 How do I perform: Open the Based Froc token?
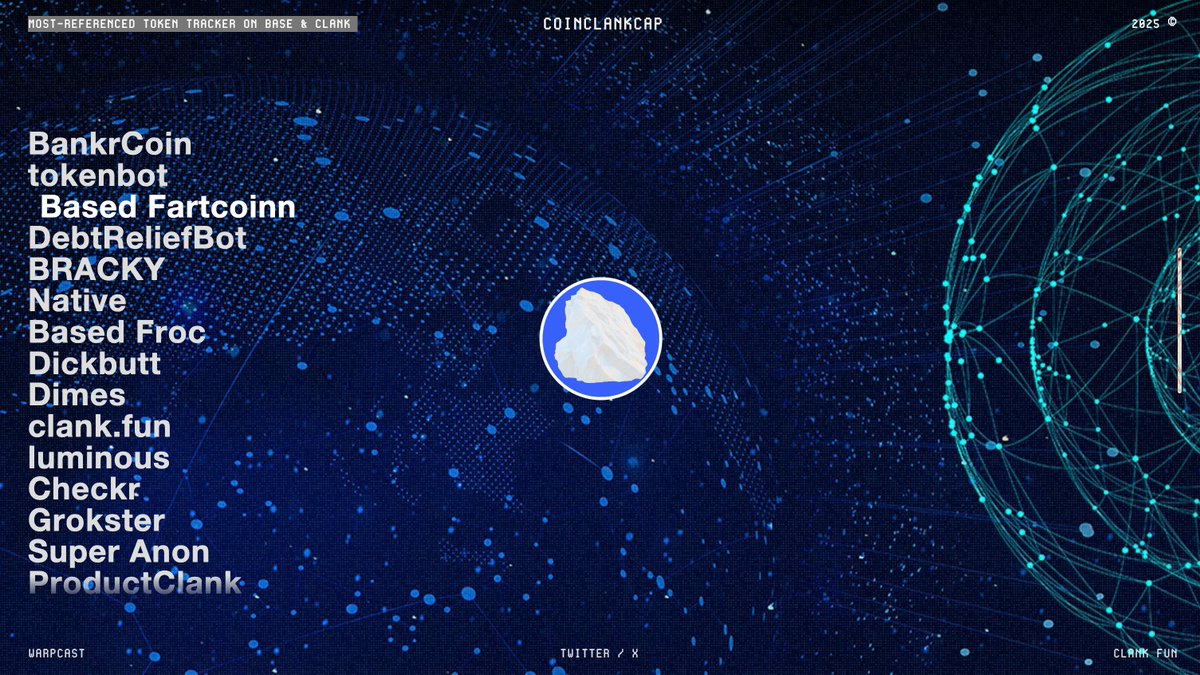click(x=117, y=332)
